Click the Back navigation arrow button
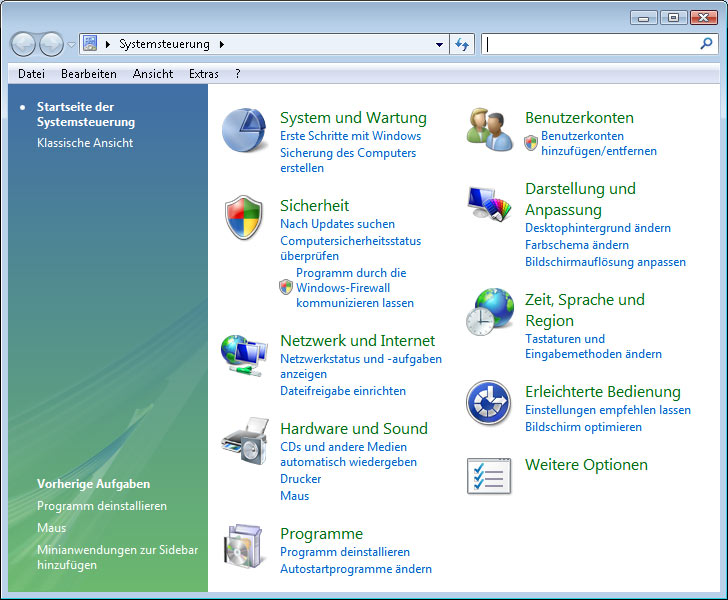This screenshot has width=728, height=600. (23, 45)
